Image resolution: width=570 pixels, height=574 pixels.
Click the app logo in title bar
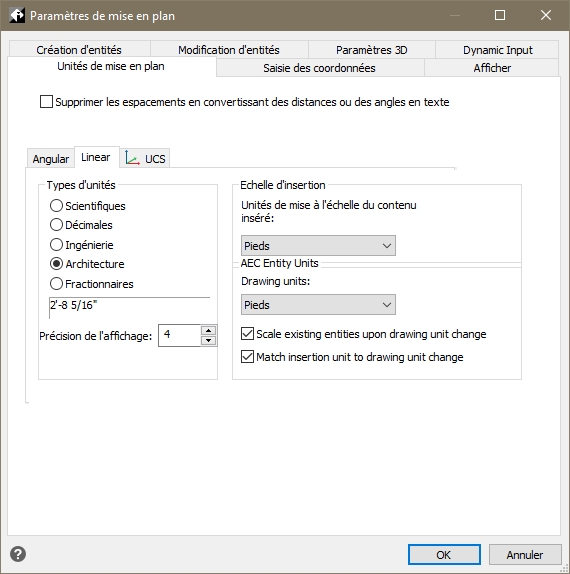click(x=17, y=15)
